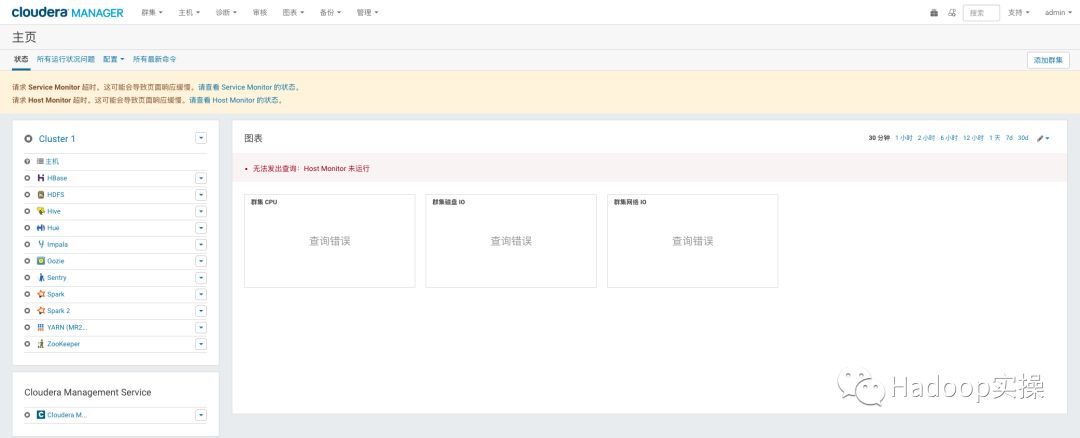Viewport: 1080px width, 438px height.
Task: Open running commands icon beside search box
Action: 952,12
